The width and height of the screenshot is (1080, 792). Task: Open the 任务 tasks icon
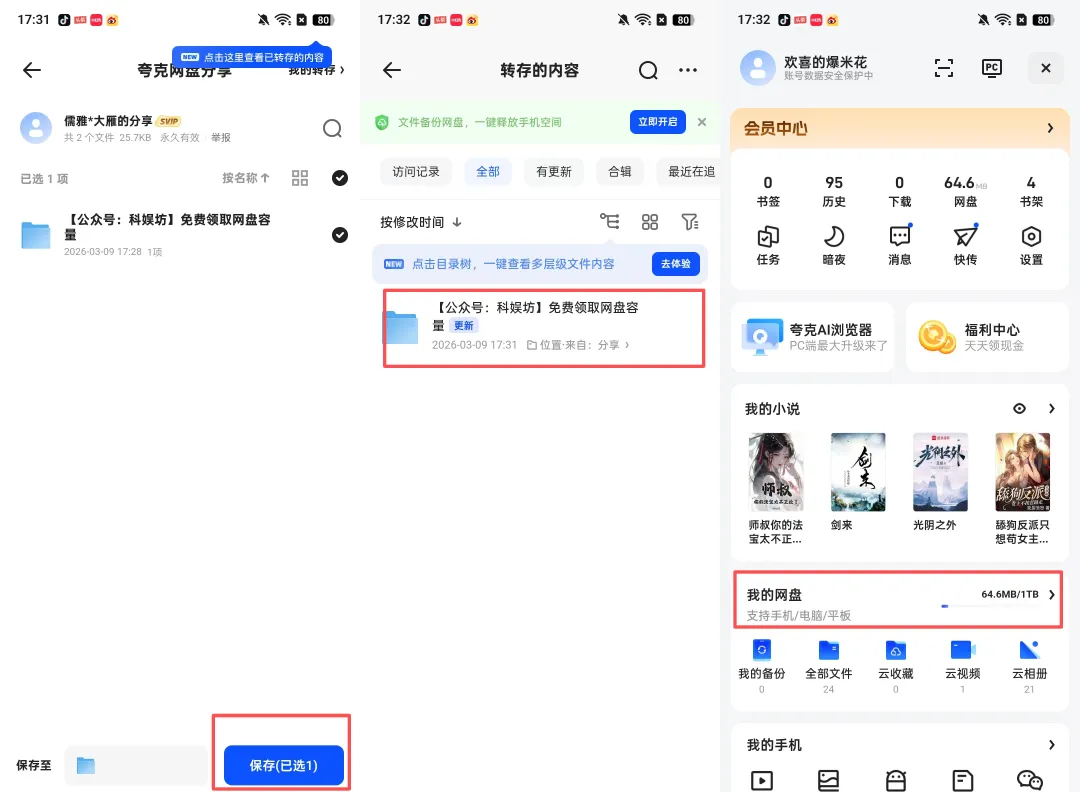pos(768,246)
